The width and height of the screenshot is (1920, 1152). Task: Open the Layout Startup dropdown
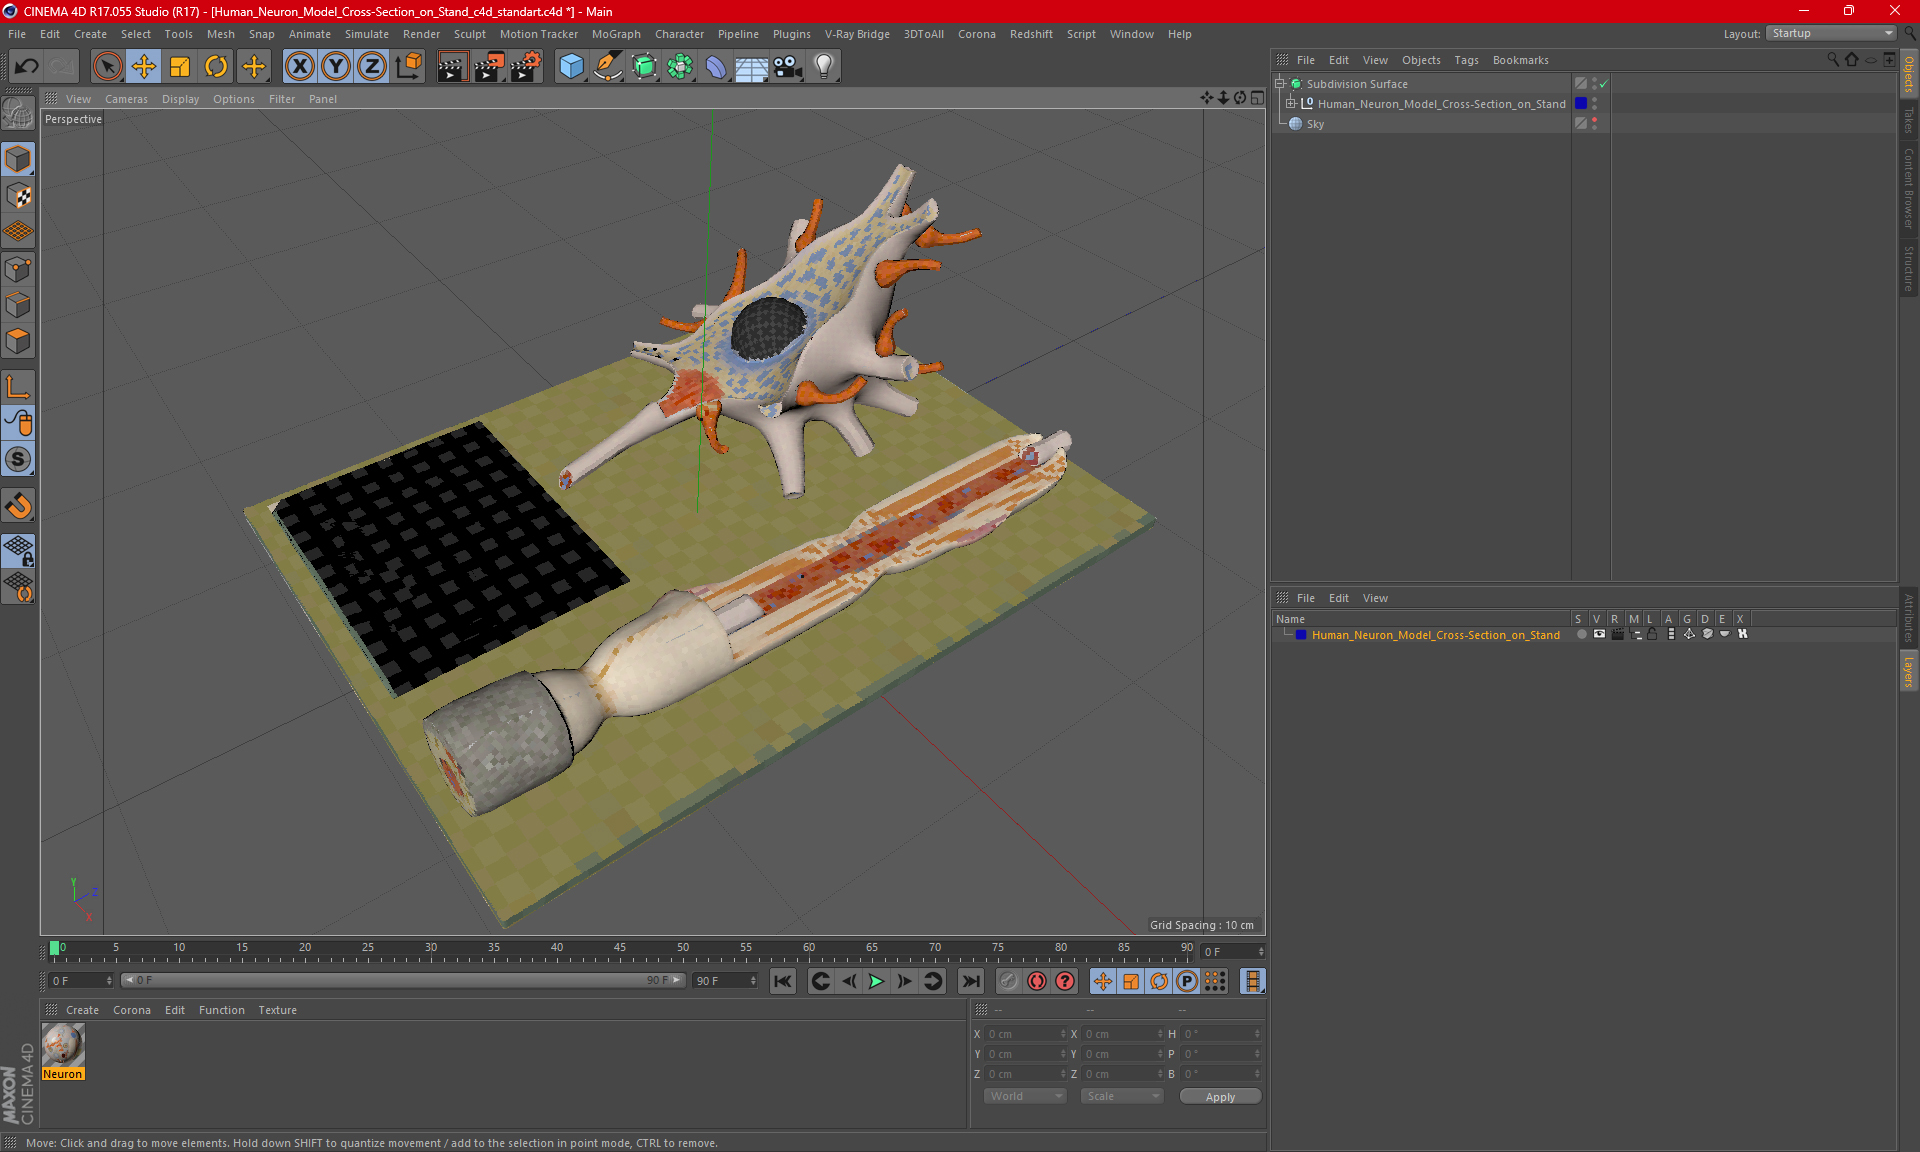(1831, 33)
